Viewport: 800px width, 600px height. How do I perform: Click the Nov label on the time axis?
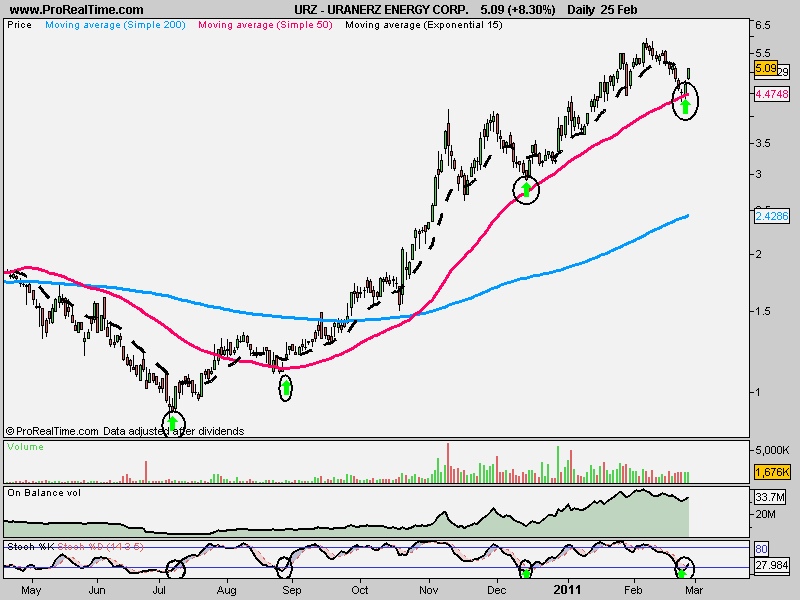tap(429, 590)
